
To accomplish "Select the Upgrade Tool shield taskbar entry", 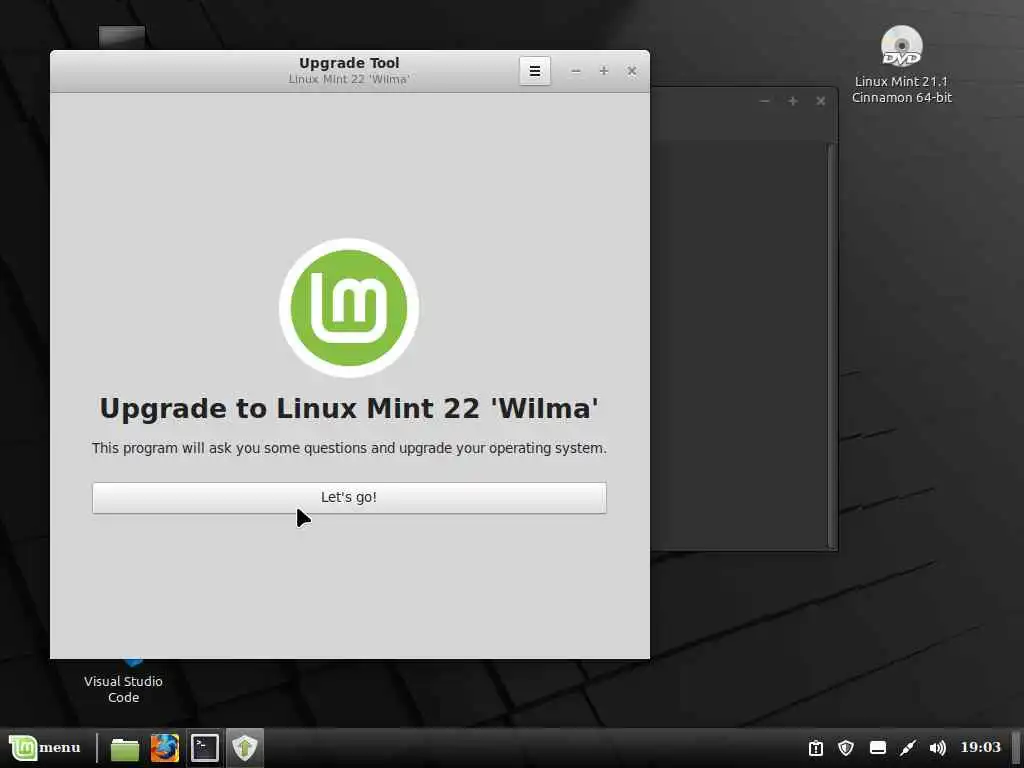I will pos(245,748).
